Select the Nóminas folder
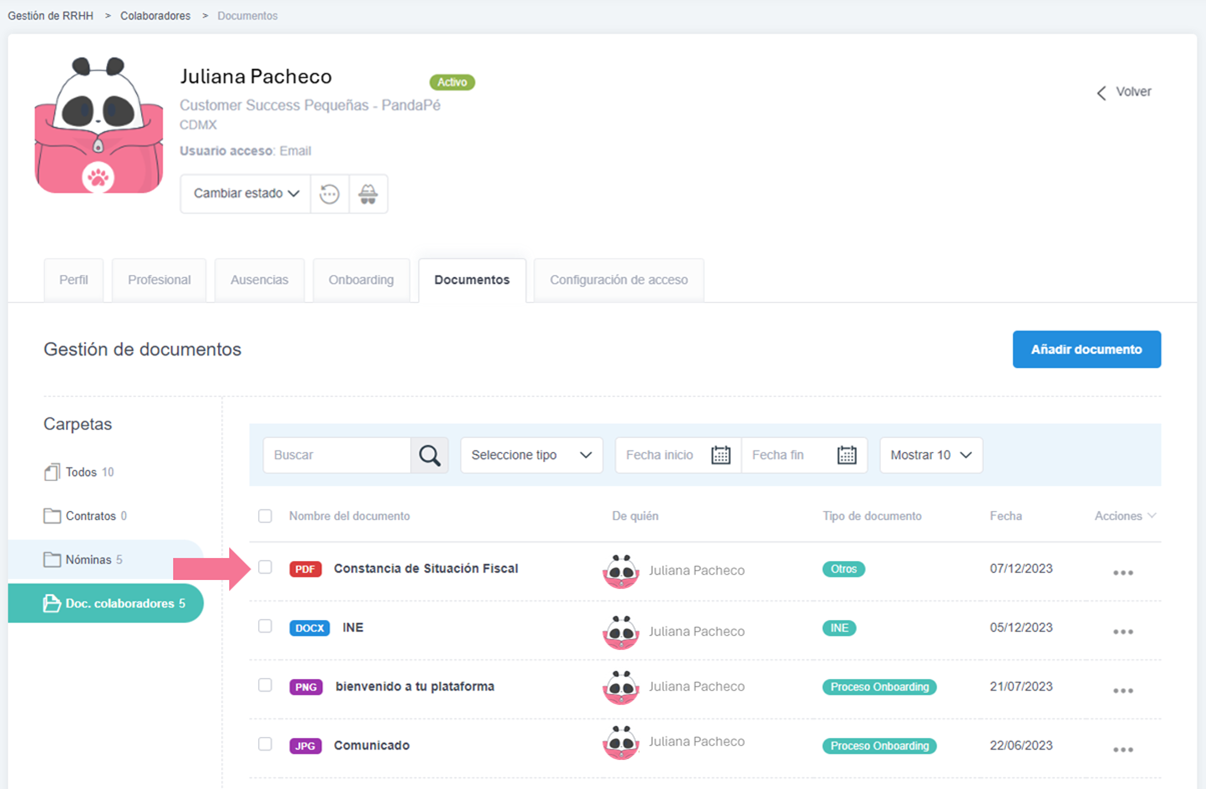The width and height of the screenshot is (1206, 789). (x=88, y=560)
